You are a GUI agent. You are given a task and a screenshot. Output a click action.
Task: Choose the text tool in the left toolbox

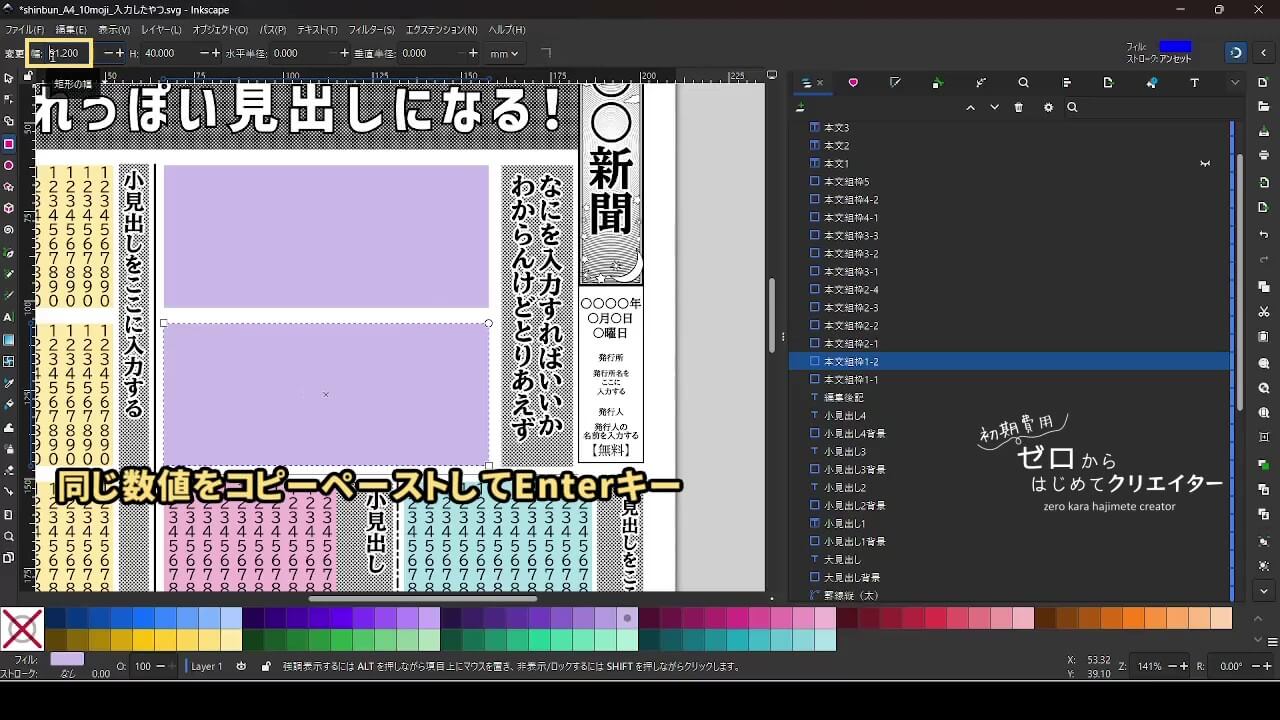pyautogui.click(x=9, y=317)
